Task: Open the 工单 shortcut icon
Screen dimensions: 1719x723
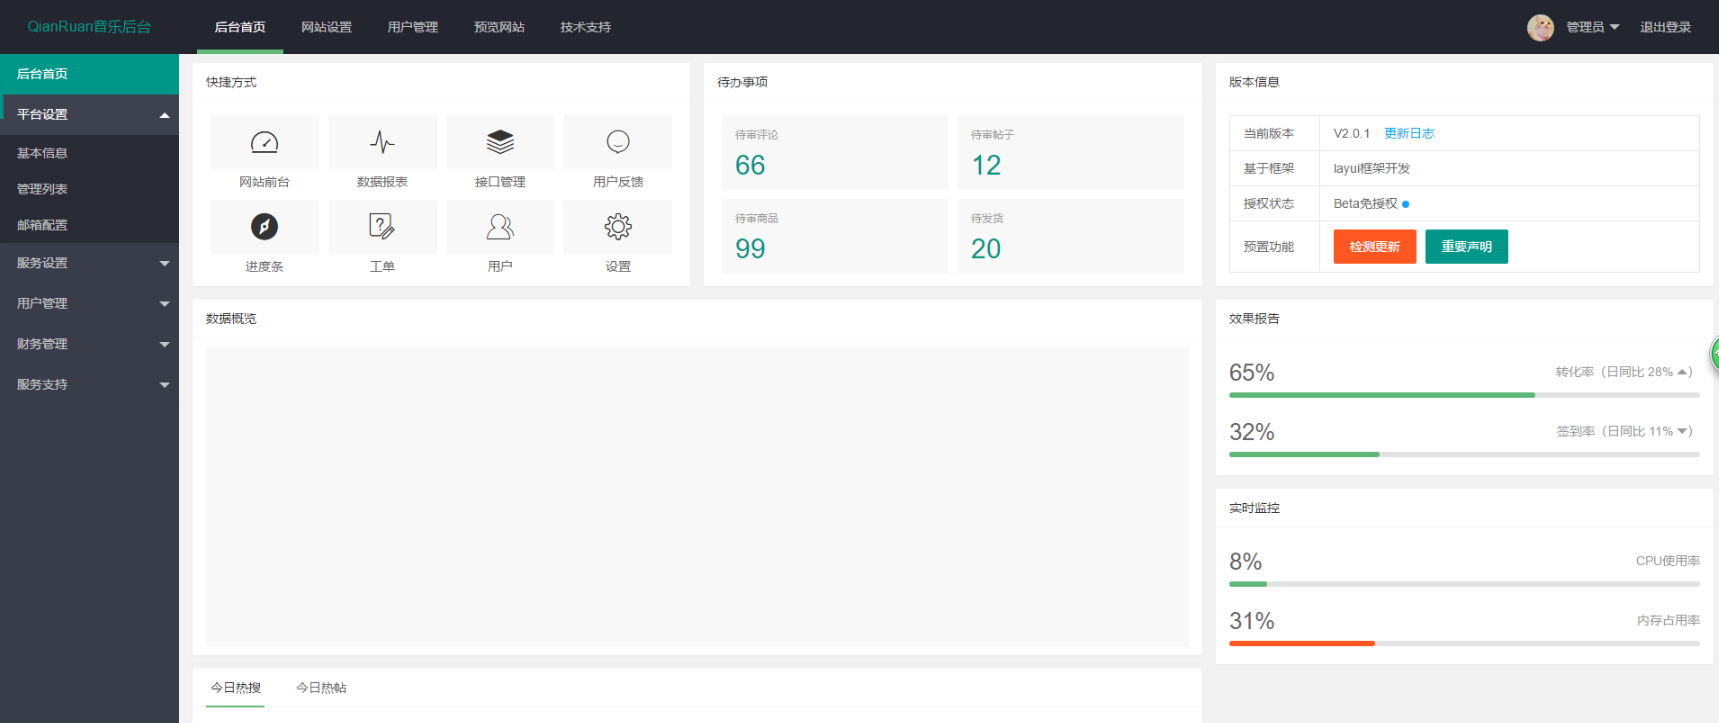Action: pos(382,227)
